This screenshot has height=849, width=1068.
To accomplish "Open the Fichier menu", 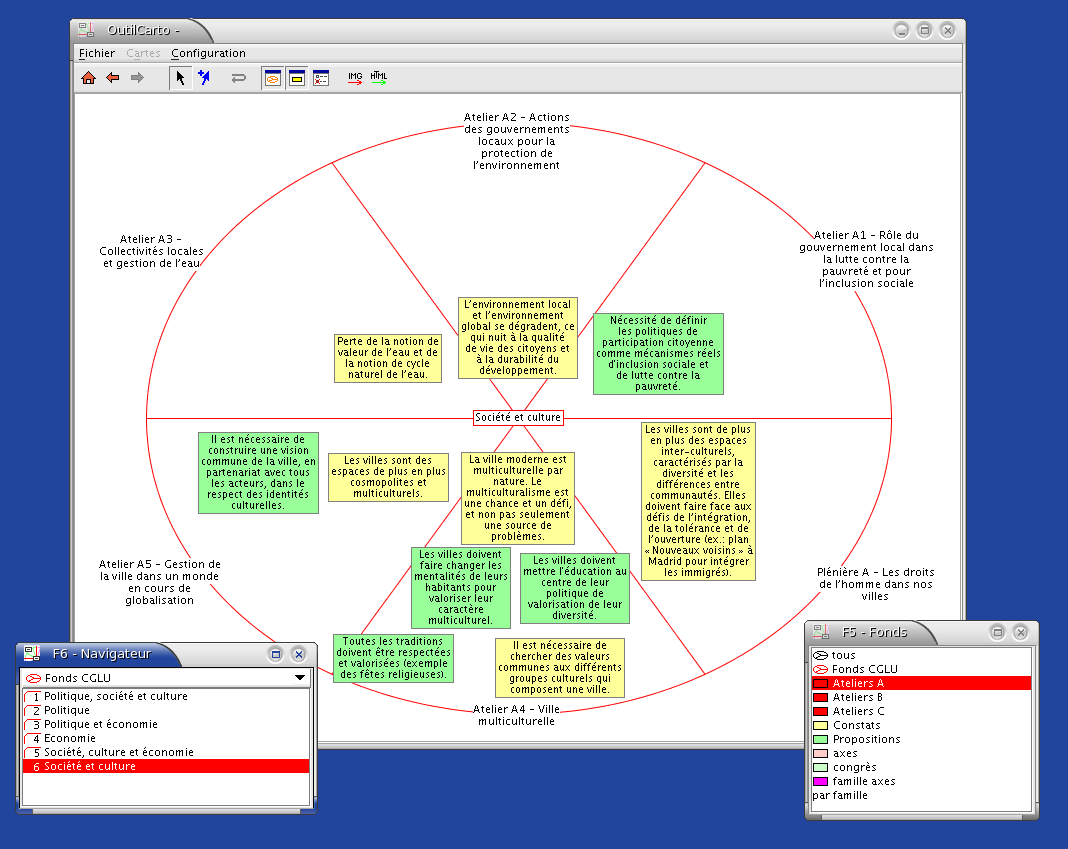I will click(97, 53).
